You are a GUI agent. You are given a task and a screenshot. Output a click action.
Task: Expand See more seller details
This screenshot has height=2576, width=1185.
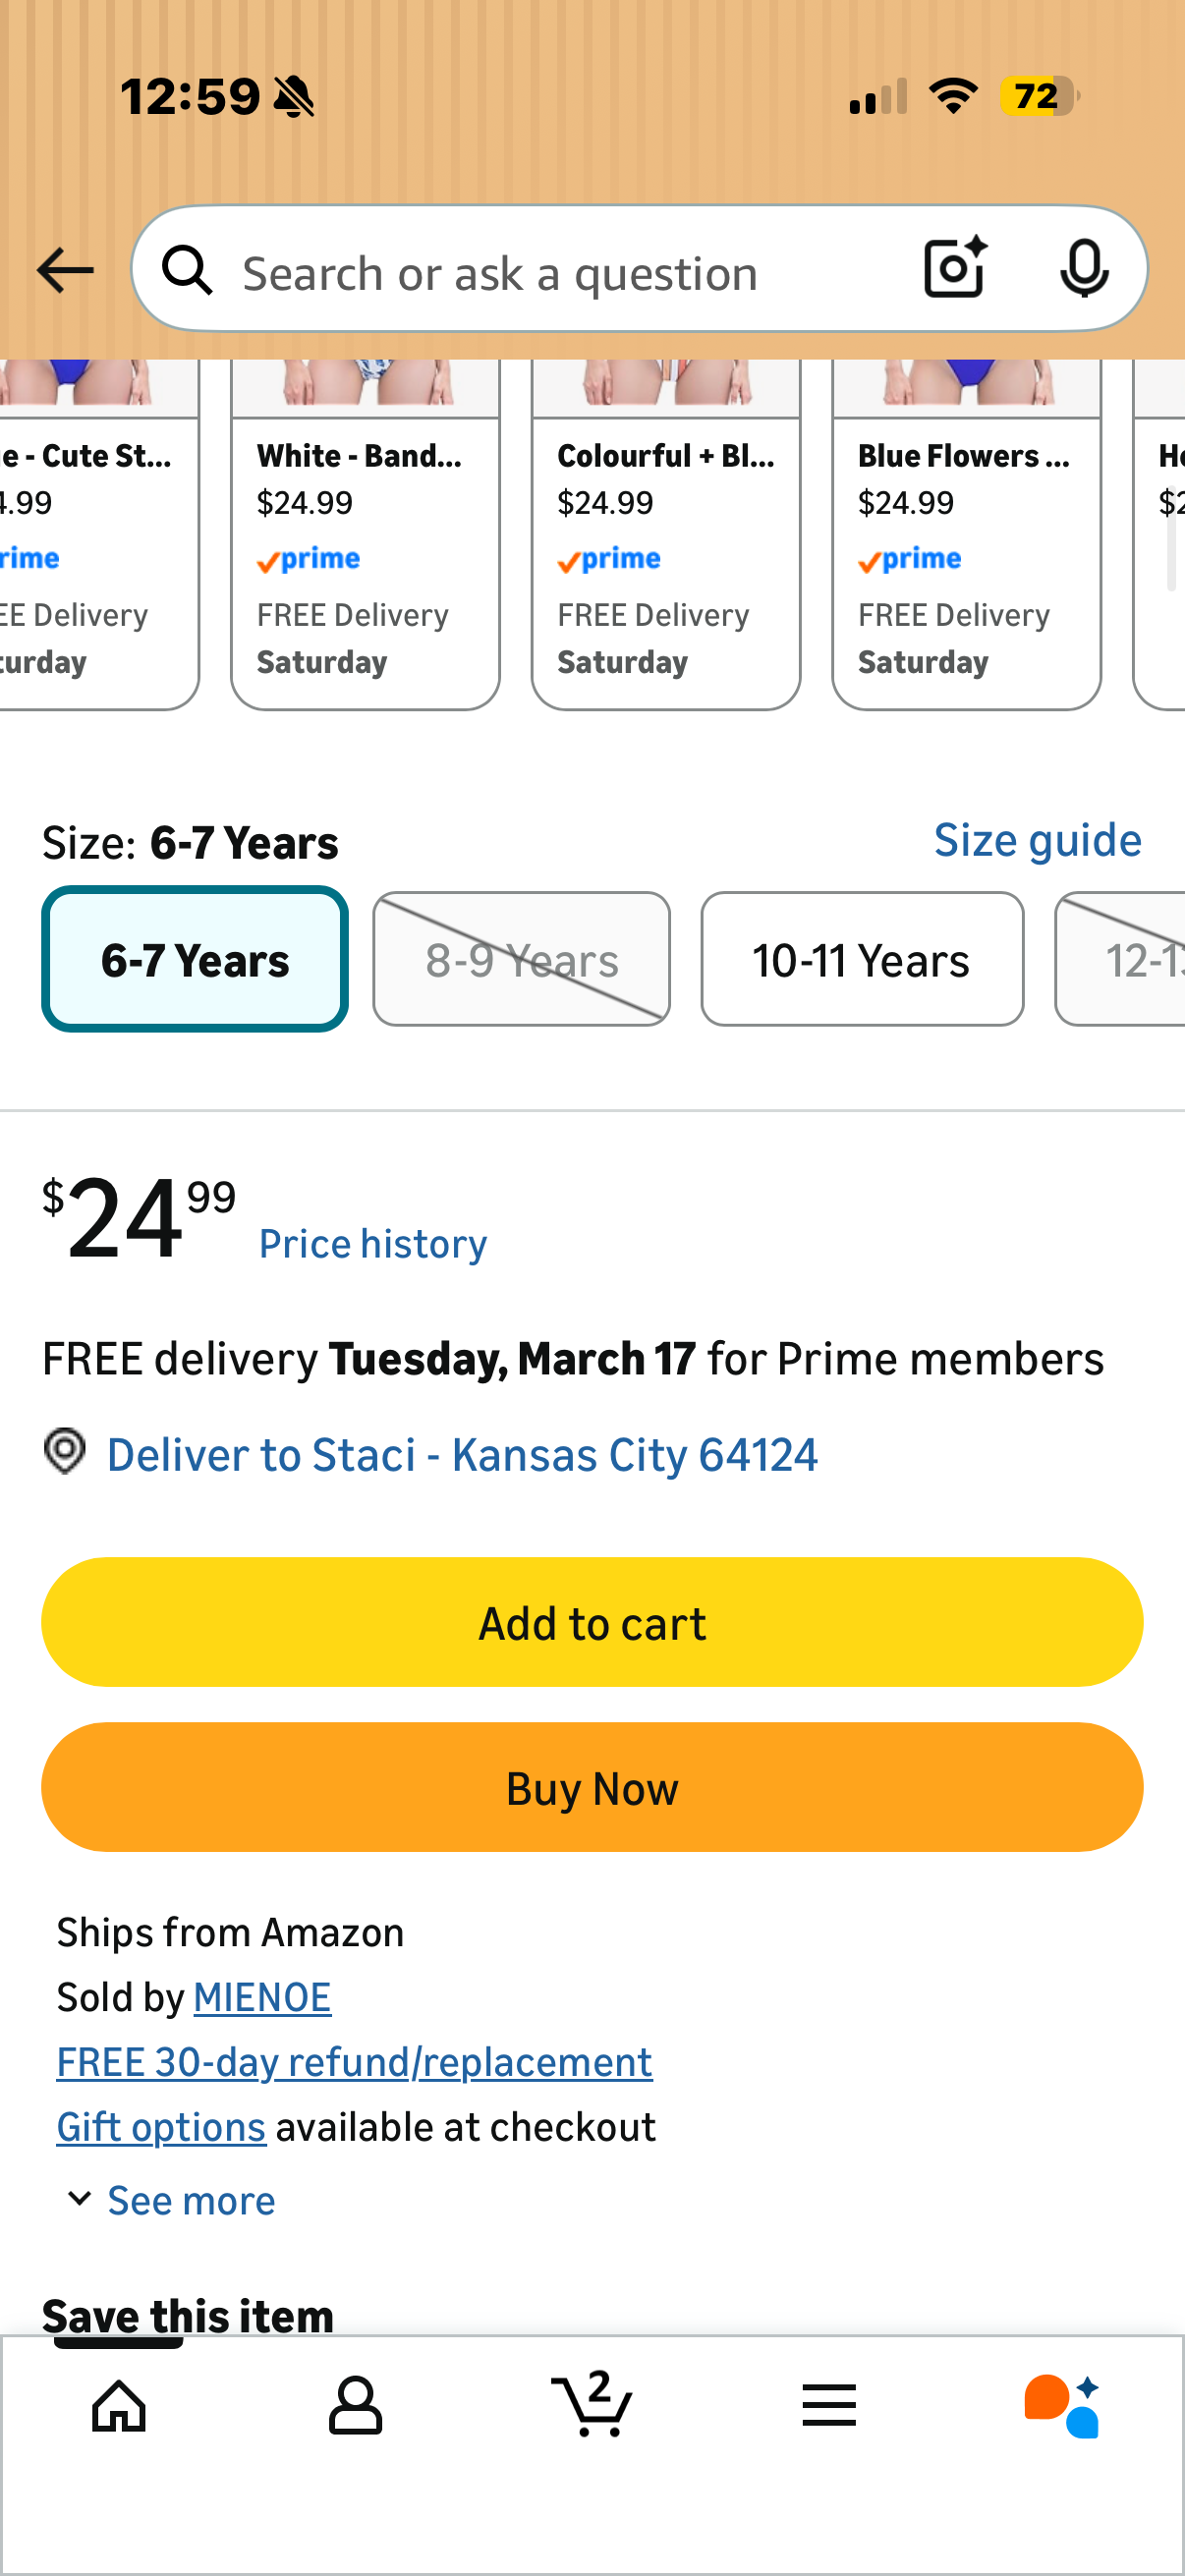tap(171, 2200)
